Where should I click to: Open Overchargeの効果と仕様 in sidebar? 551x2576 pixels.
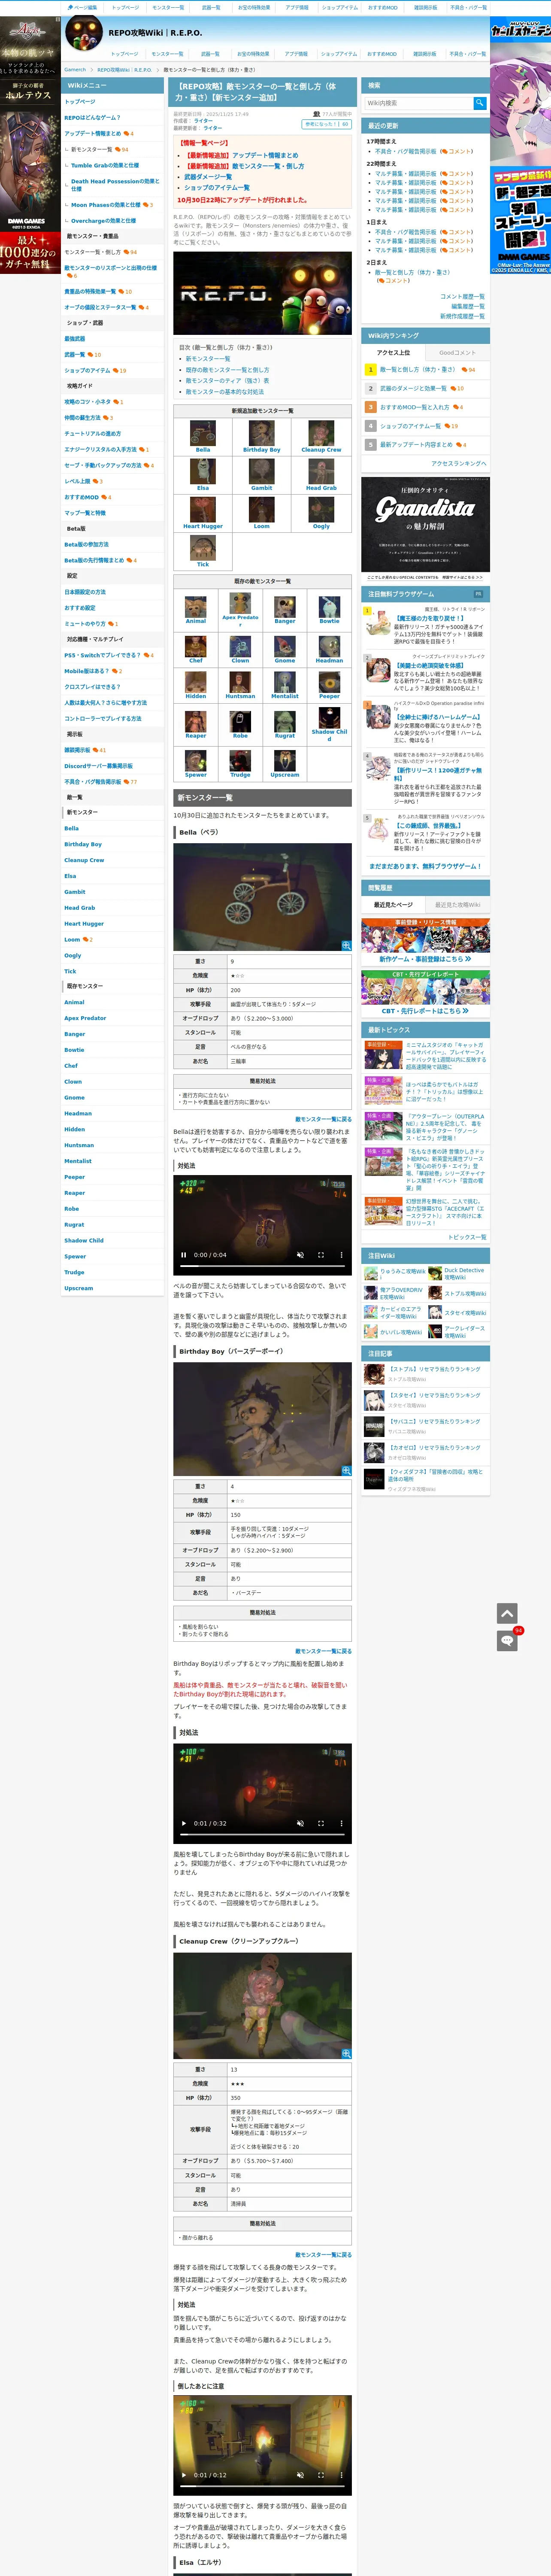[x=103, y=221]
